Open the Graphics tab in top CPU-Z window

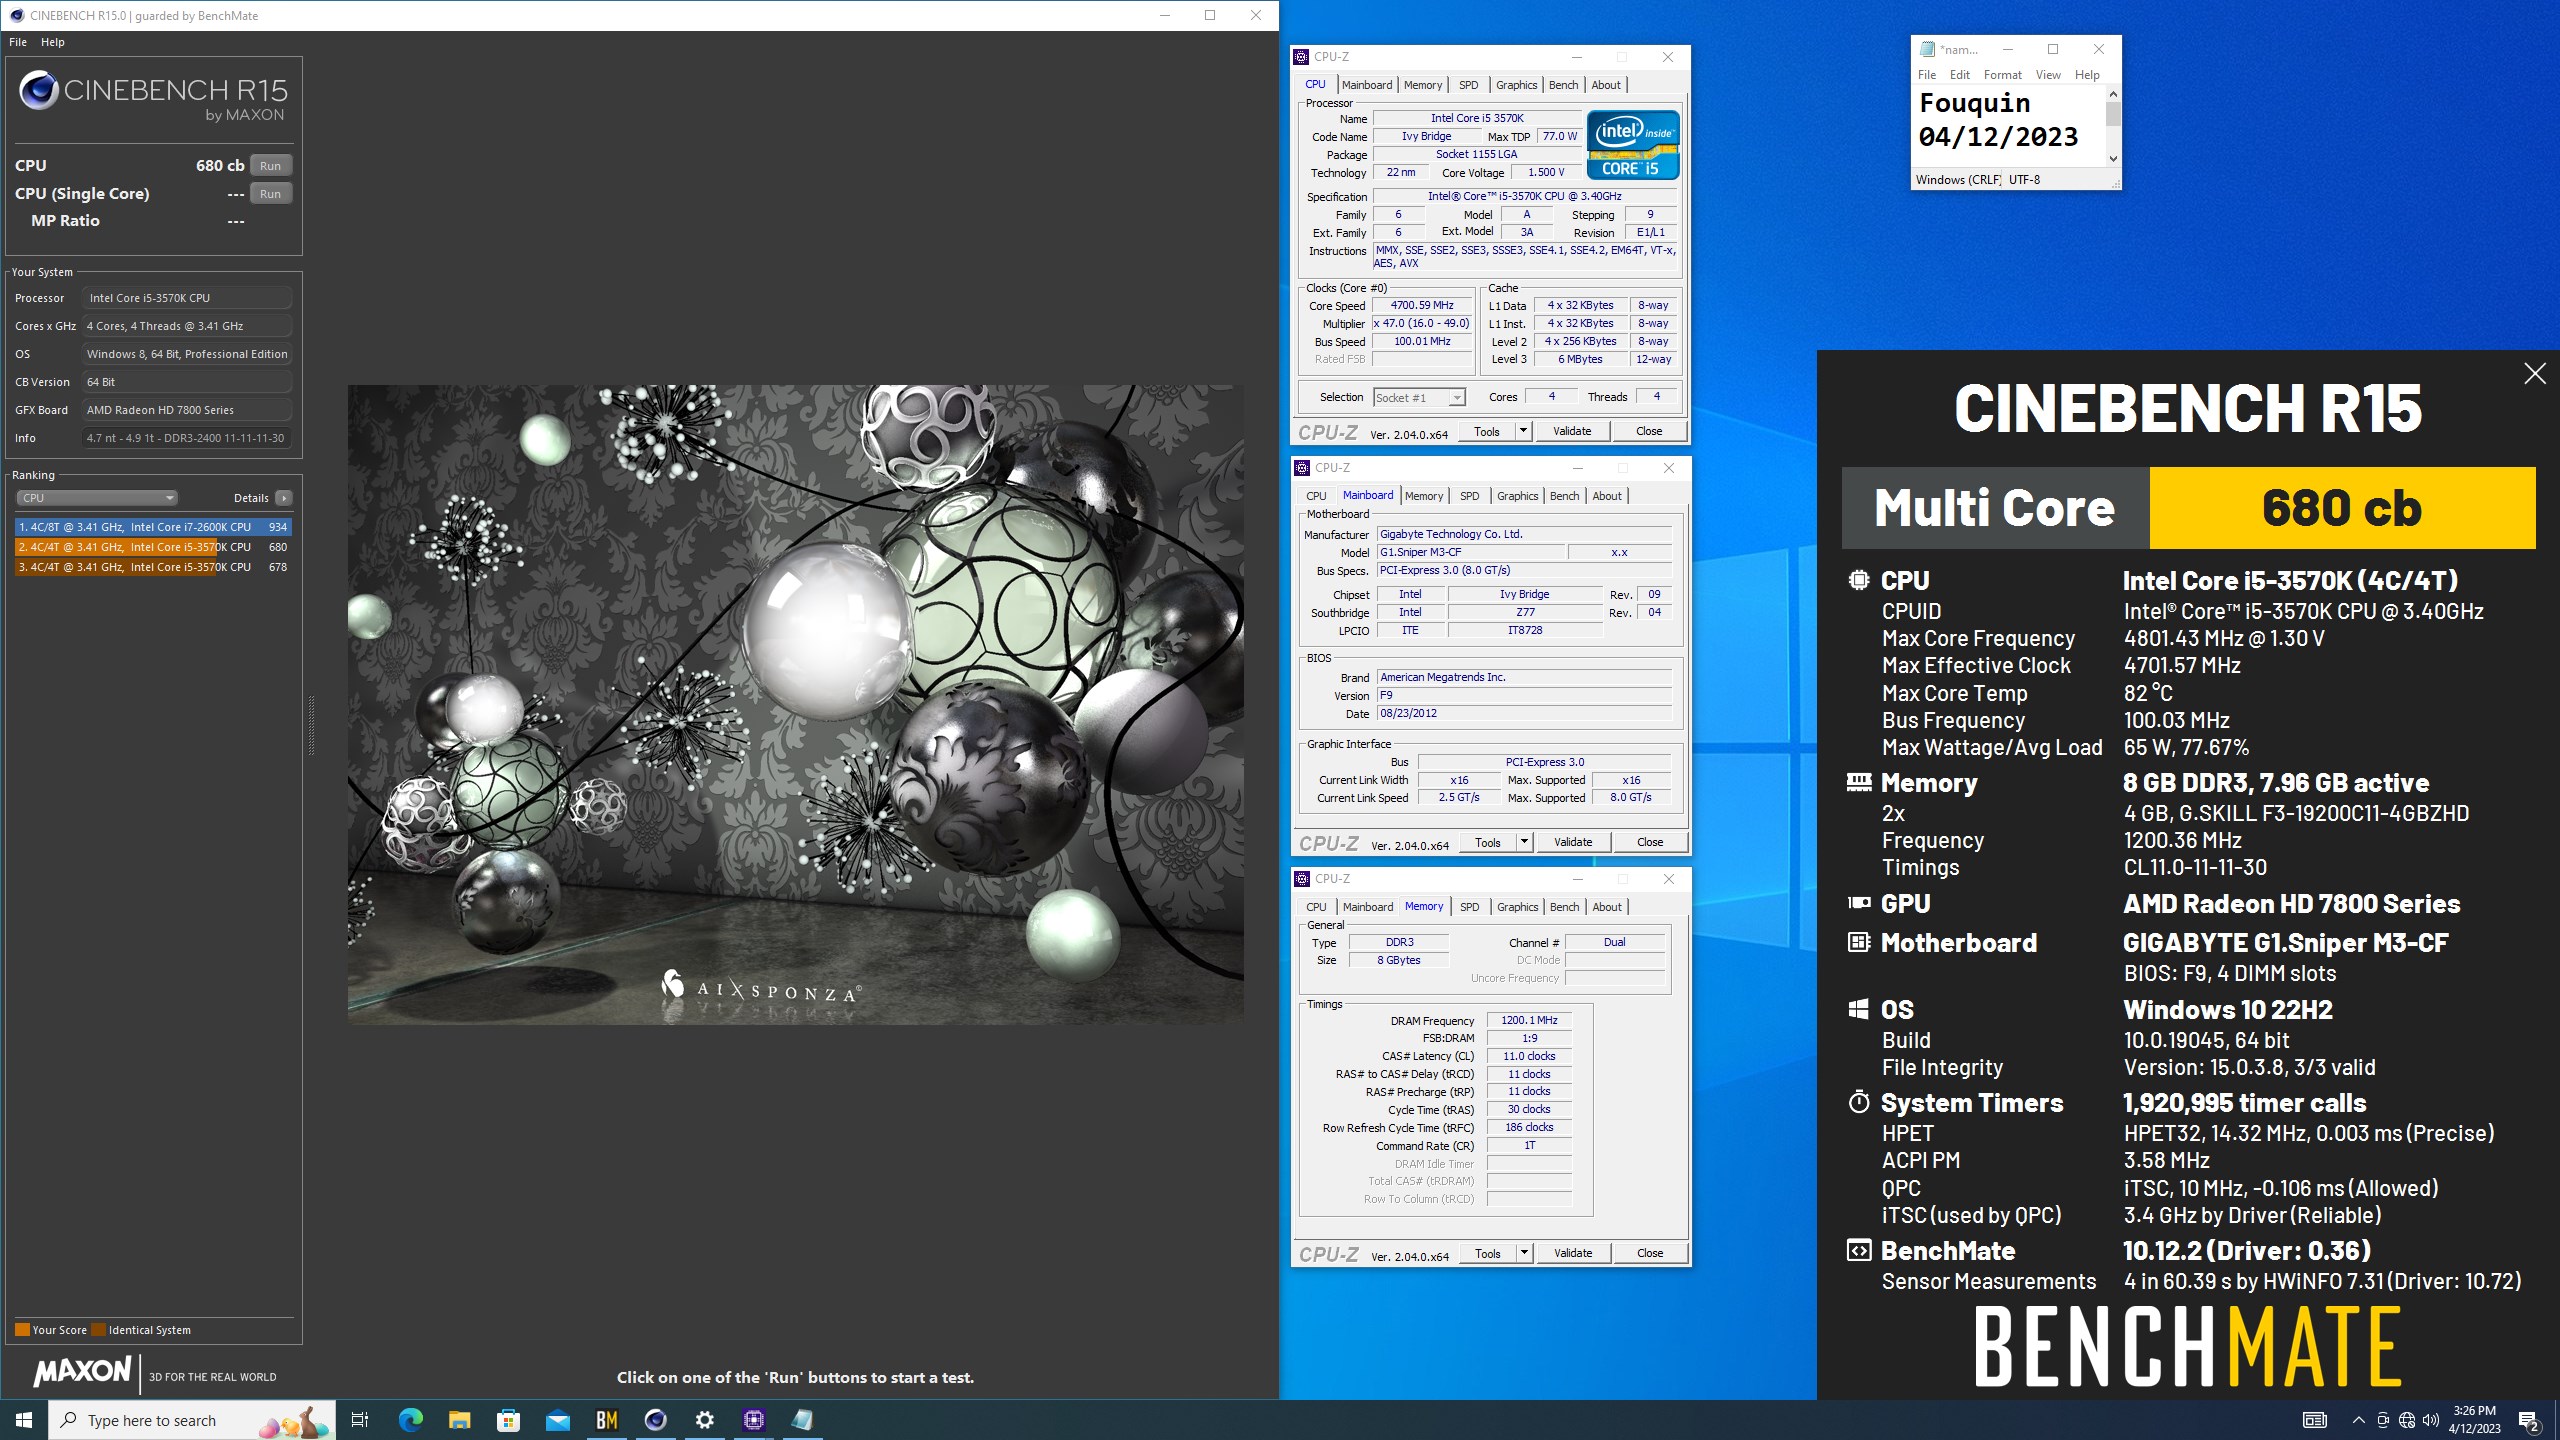(1516, 85)
